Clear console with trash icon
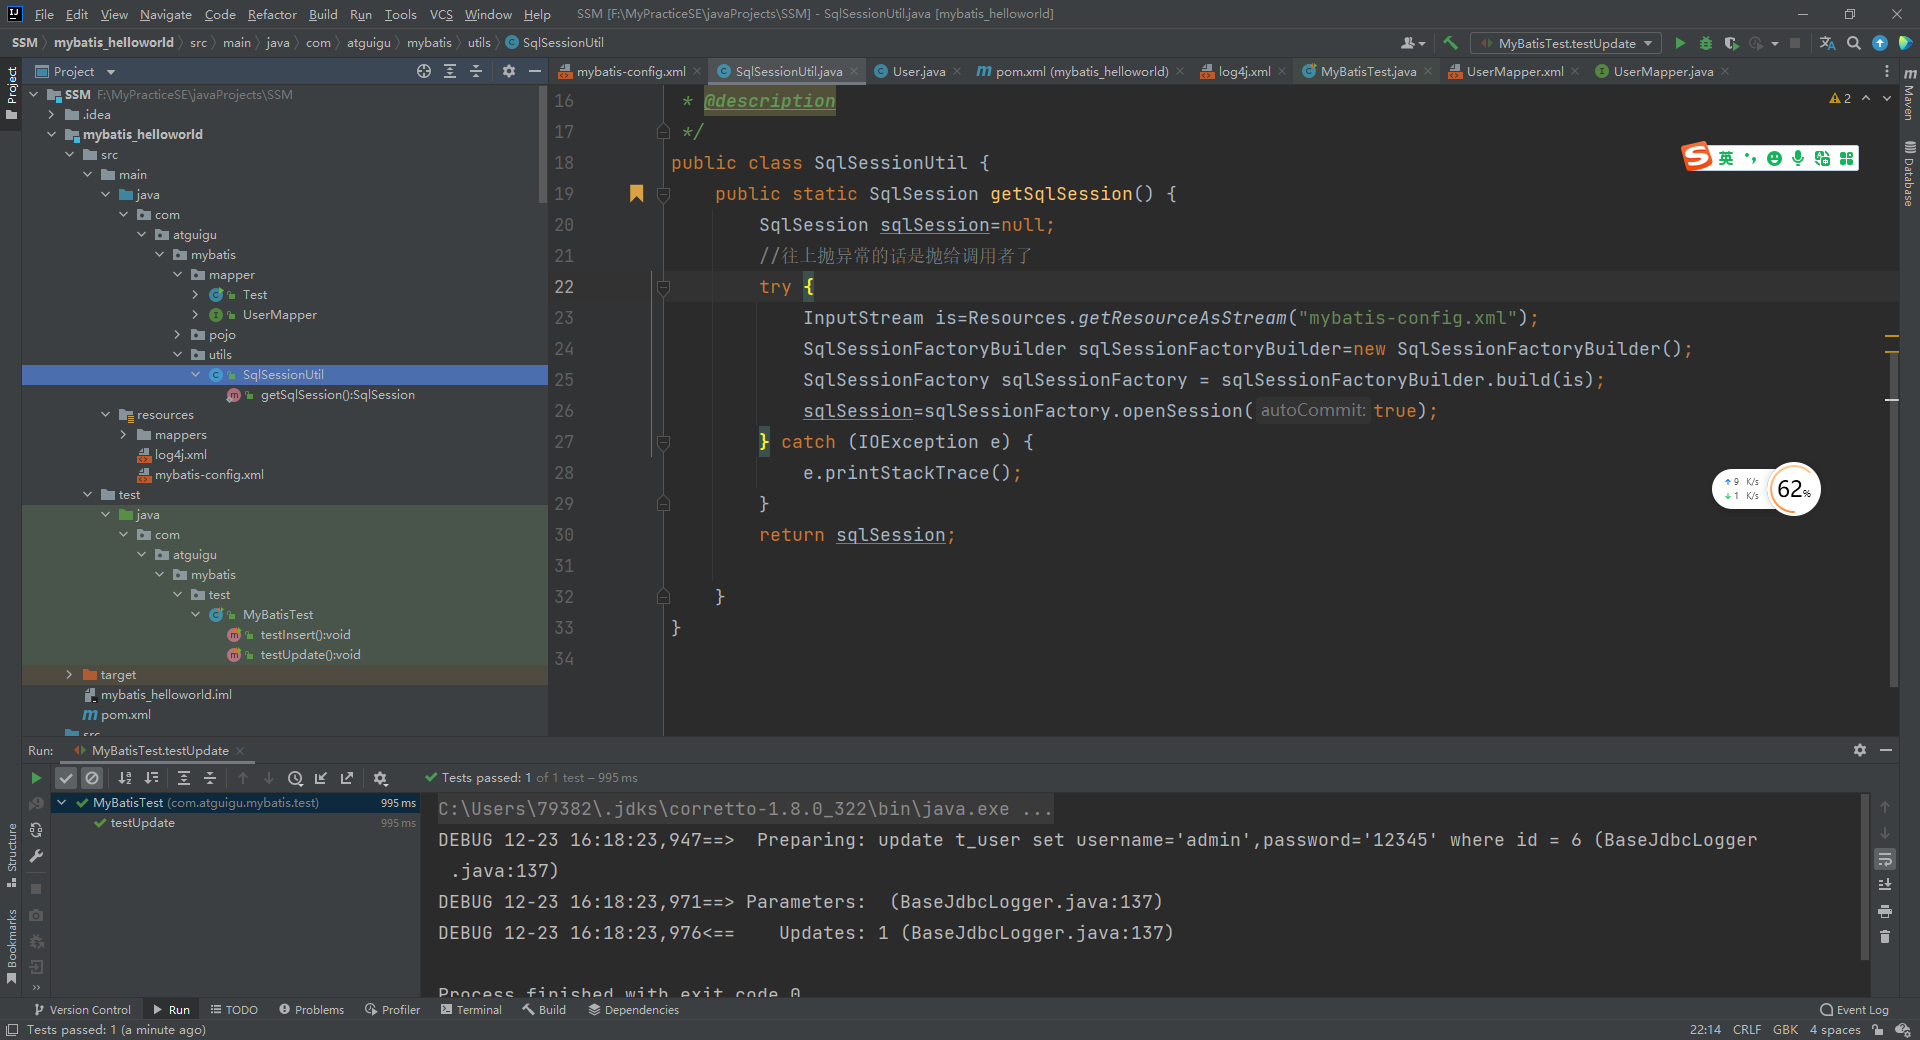 point(1885,937)
